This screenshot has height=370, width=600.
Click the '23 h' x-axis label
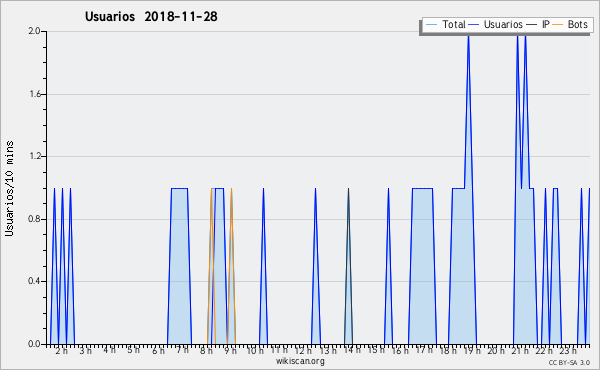click(x=568, y=351)
